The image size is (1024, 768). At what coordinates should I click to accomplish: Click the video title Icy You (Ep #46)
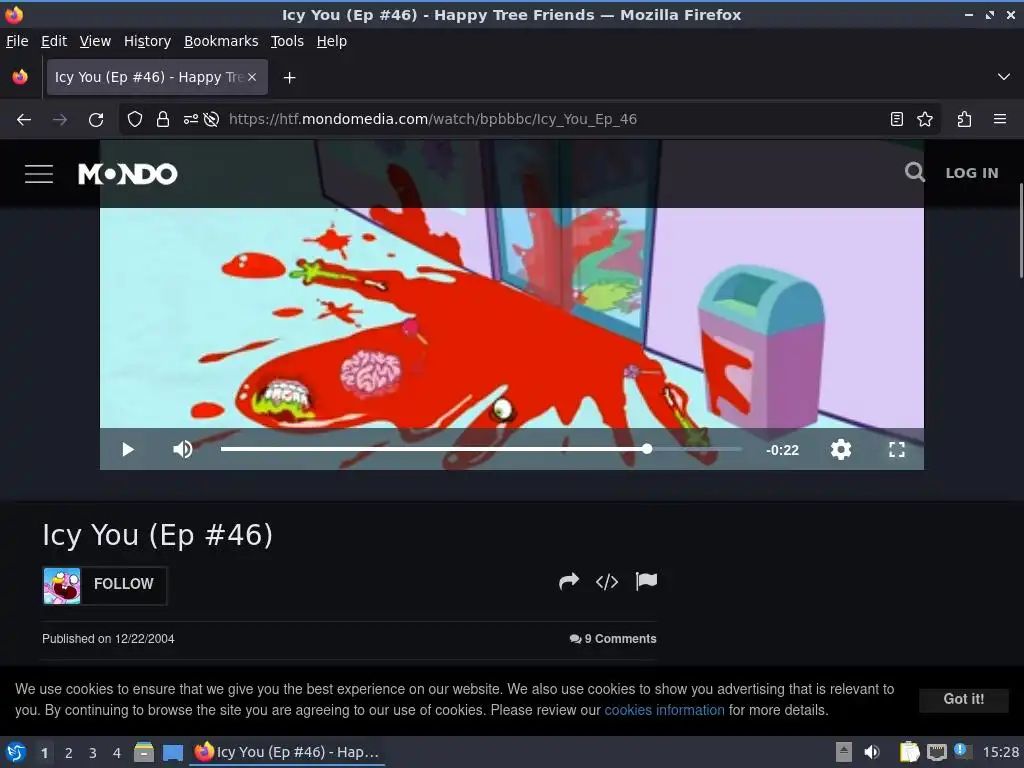tap(157, 535)
